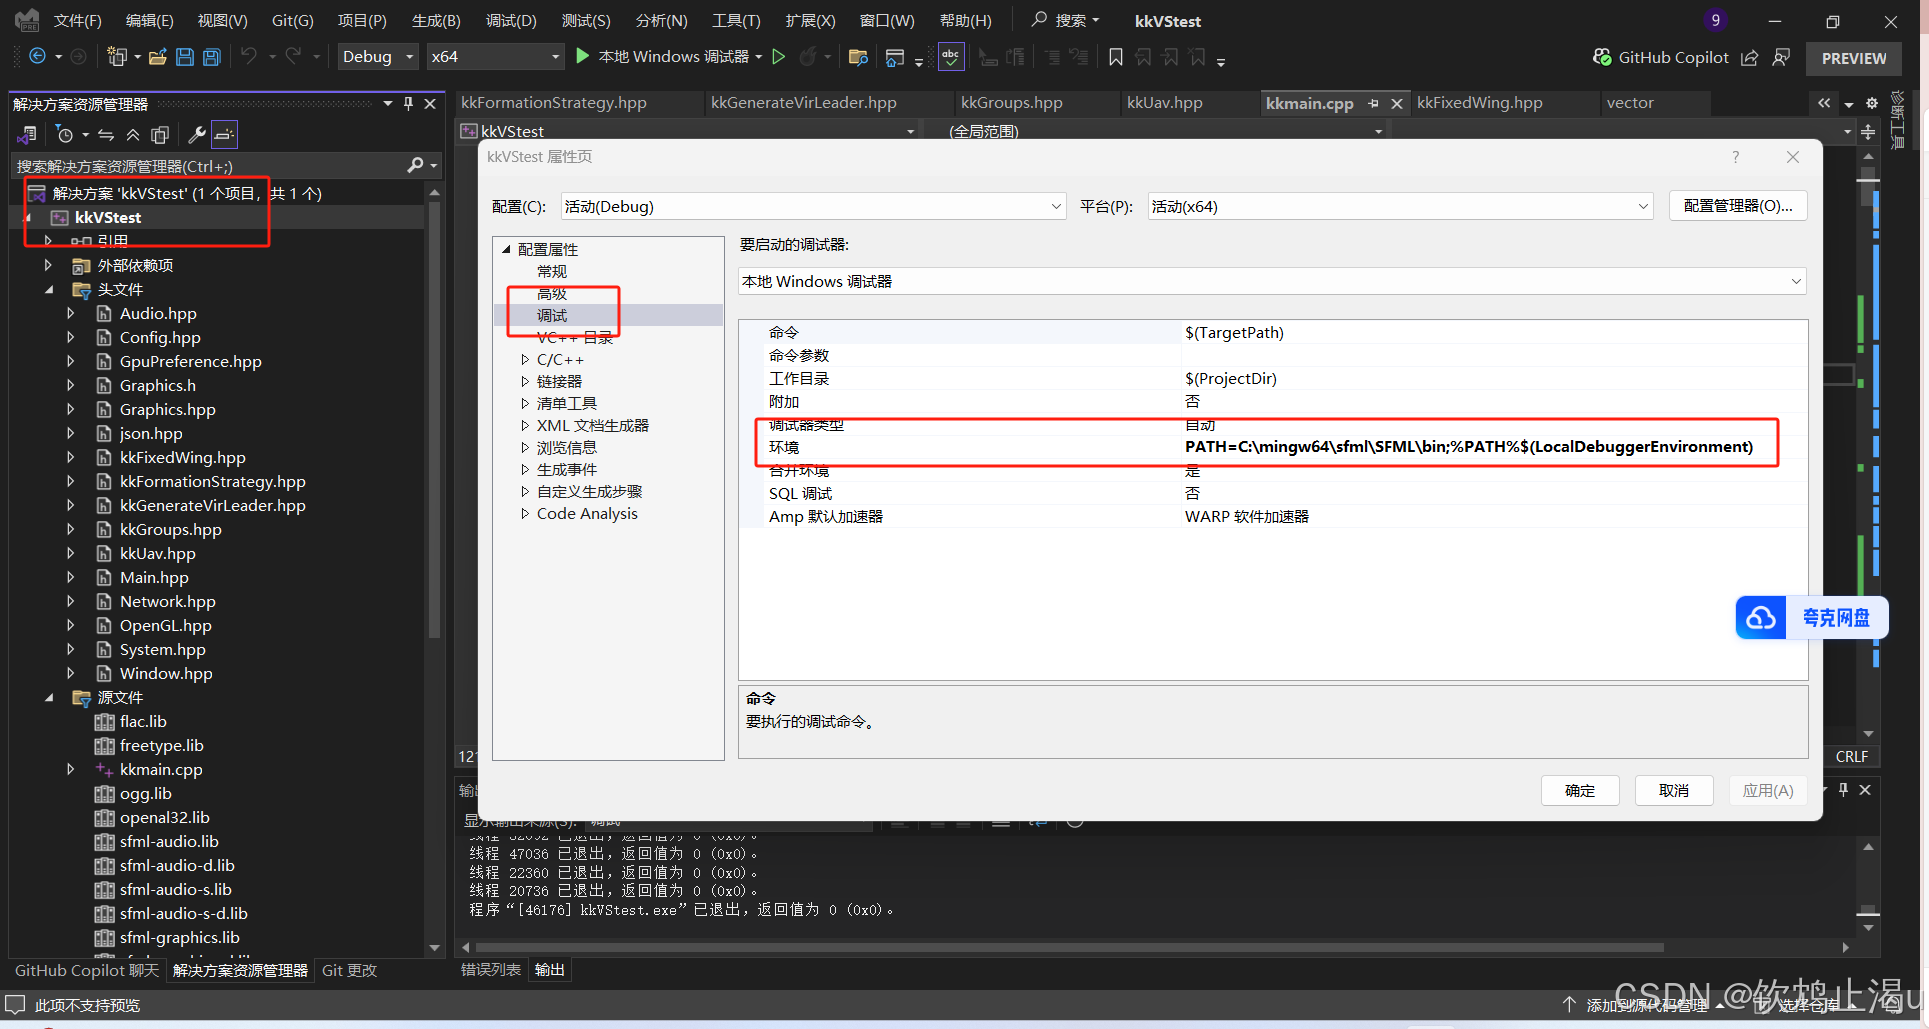Select the GitHub Copilot icon in the title bar
This screenshot has height=1029, width=1929.
1600,57
